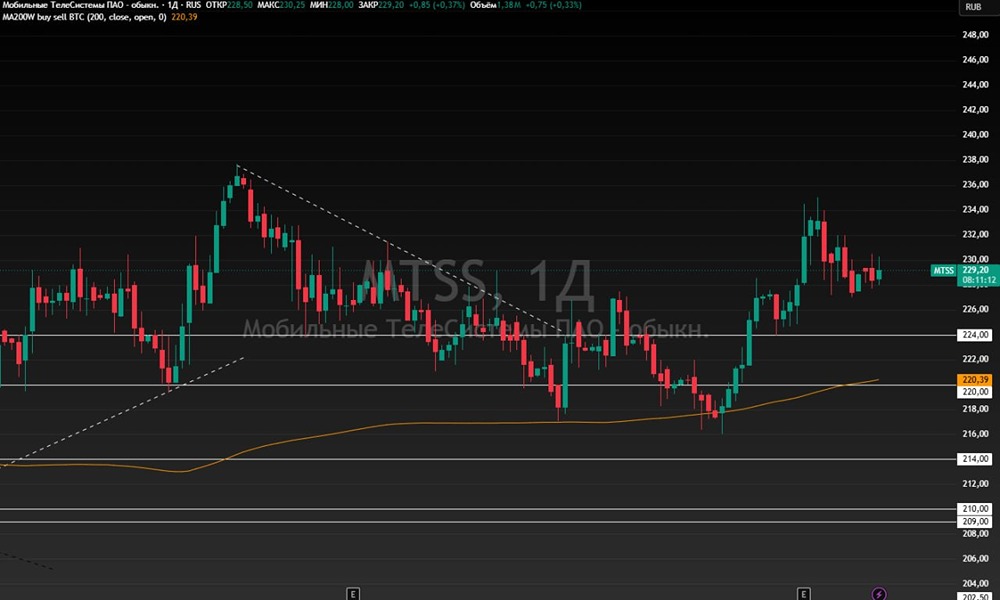Click the green MTSS last price label
Viewport: 1000px width, 600px height.
click(944, 270)
